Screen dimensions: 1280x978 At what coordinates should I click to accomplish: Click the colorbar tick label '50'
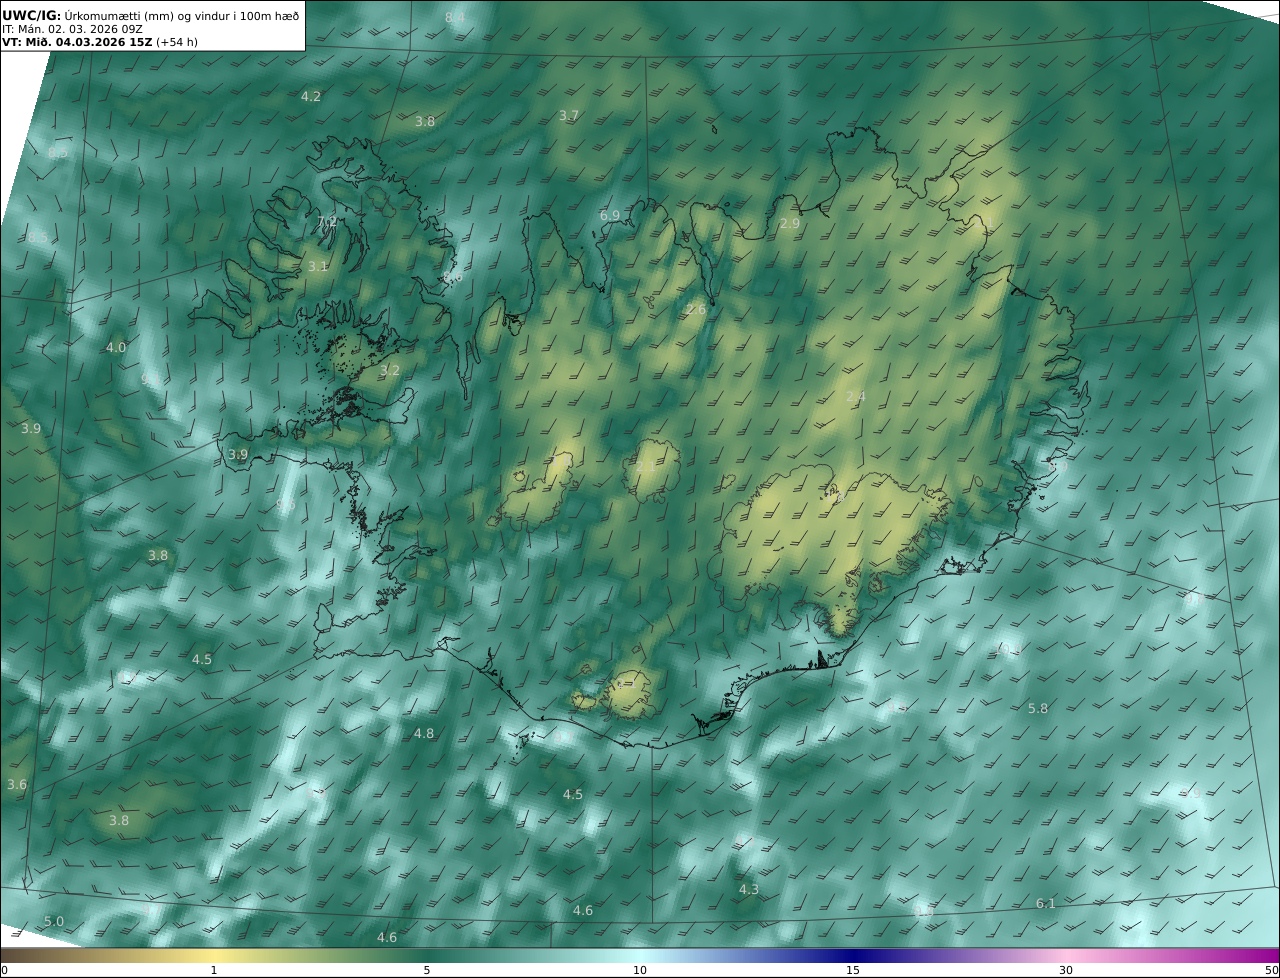click(x=1271, y=971)
